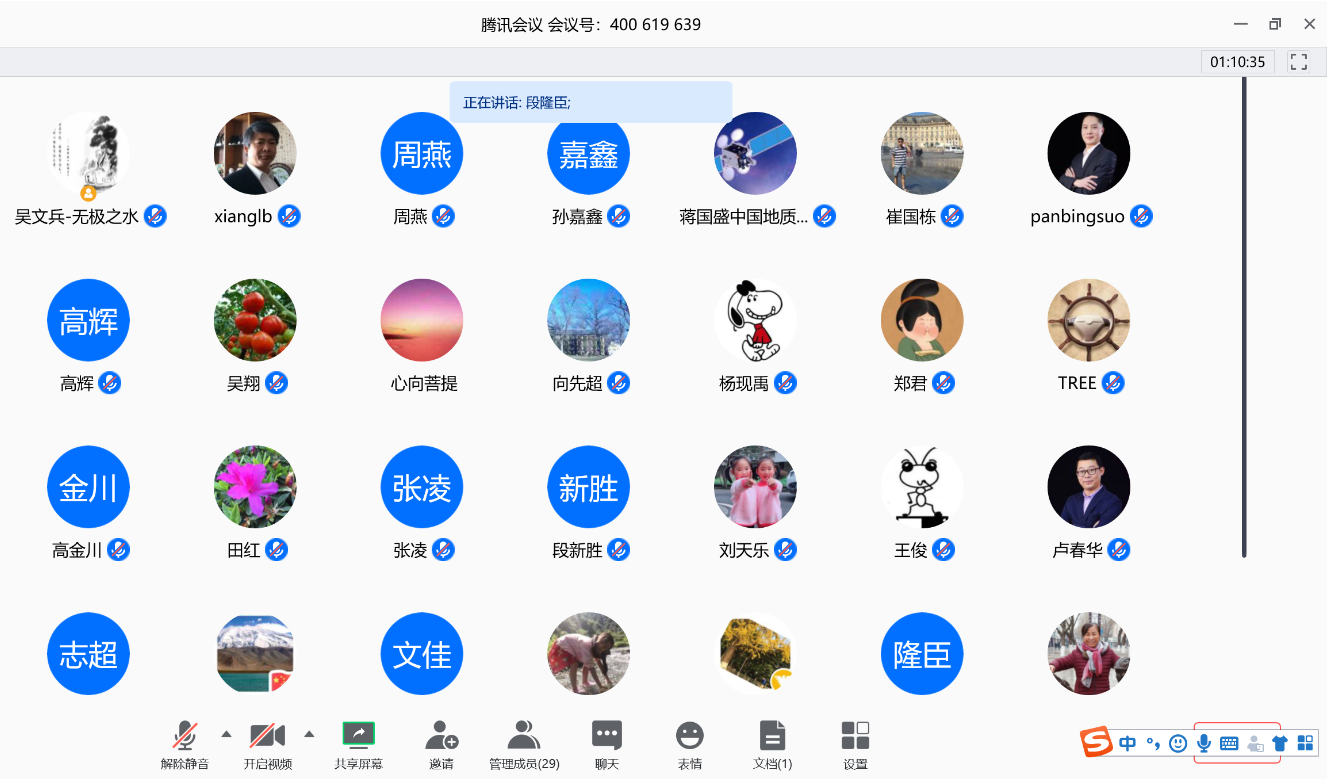Click the Sogou input toolbox grid icon
1329x779 pixels.
click(1305, 743)
